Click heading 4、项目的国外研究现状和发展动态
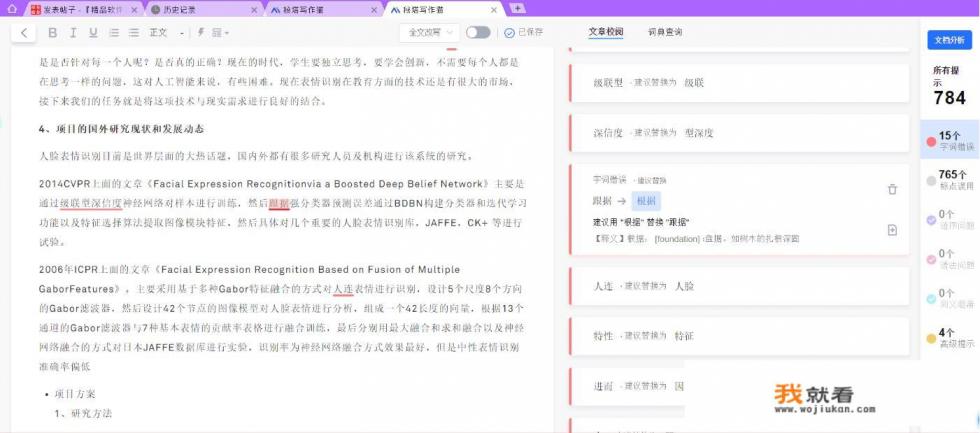The image size is (980, 433). (x=121, y=129)
